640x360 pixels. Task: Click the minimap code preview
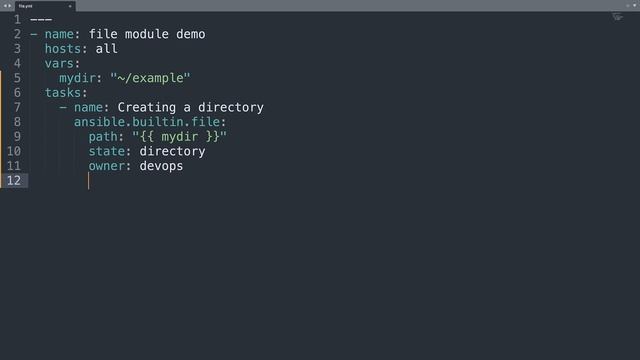pyautogui.click(x=617, y=17)
